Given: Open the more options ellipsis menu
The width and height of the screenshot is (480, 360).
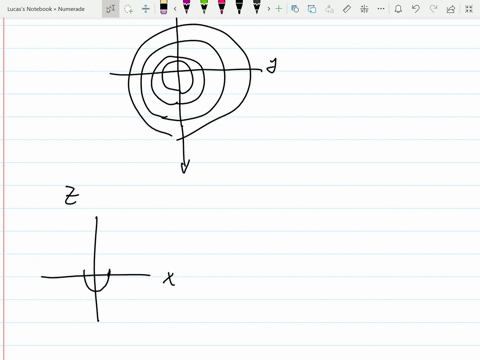Looking at the screenshot, I should click(381, 9).
